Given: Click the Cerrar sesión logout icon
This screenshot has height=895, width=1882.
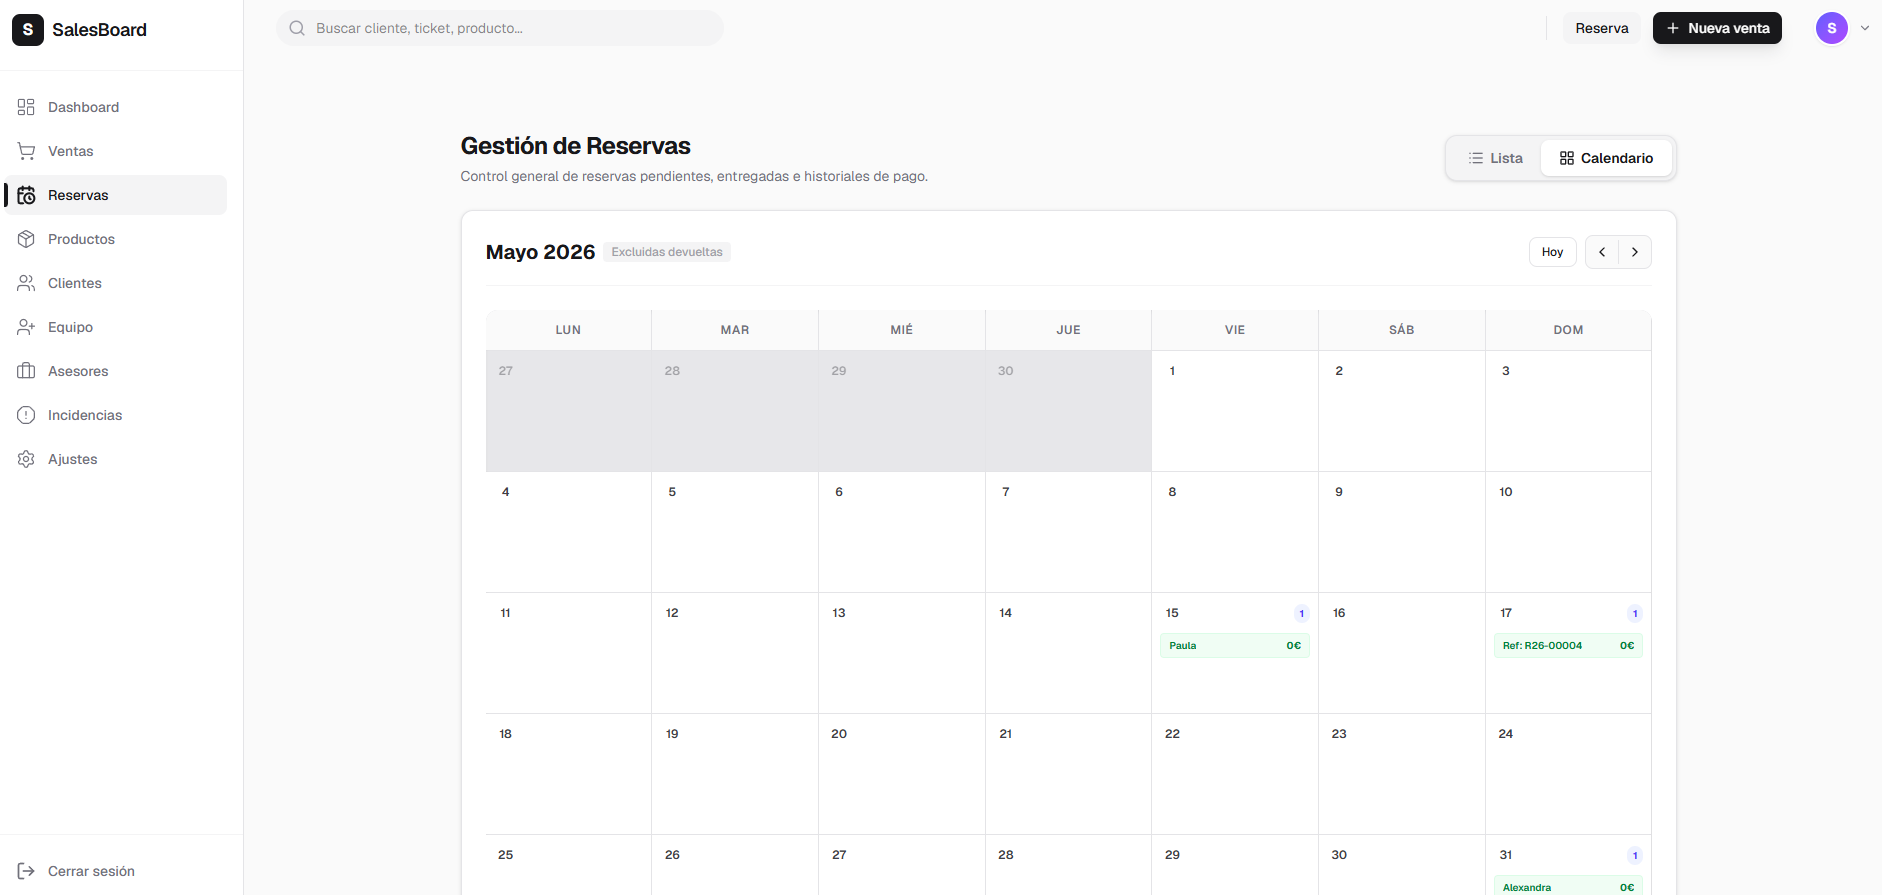Looking at the screenshot, I should click(26, 871).
